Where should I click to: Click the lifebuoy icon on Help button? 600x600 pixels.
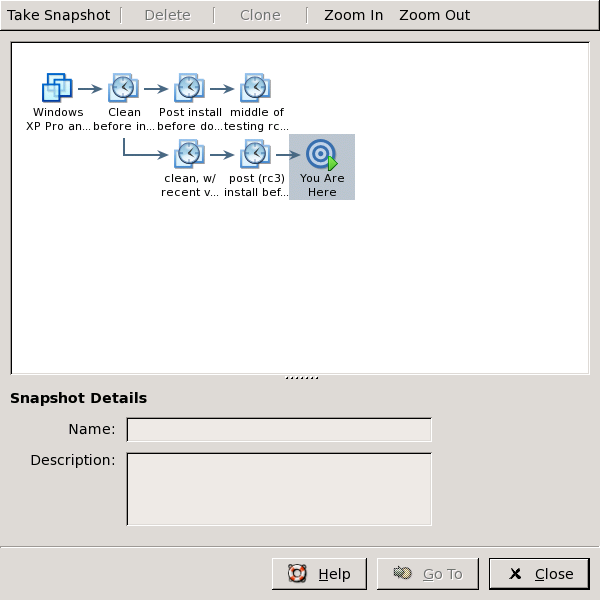coord(297,574)
